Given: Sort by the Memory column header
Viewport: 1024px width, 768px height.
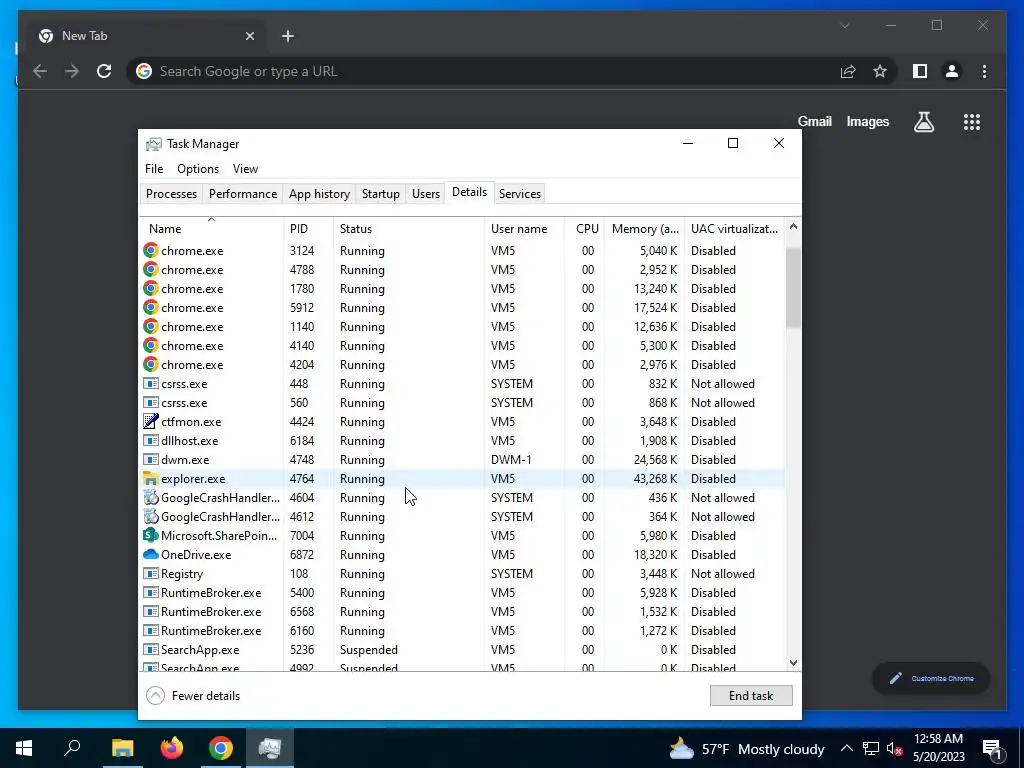Looking at the screenshot, I should coord(645,229).
